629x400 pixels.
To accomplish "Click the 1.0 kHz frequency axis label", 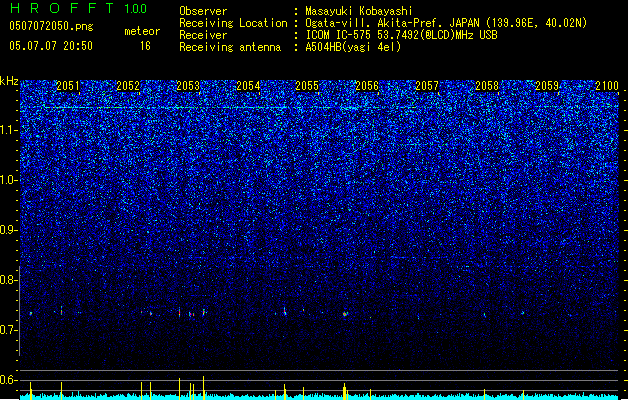I will click(8, 180).
